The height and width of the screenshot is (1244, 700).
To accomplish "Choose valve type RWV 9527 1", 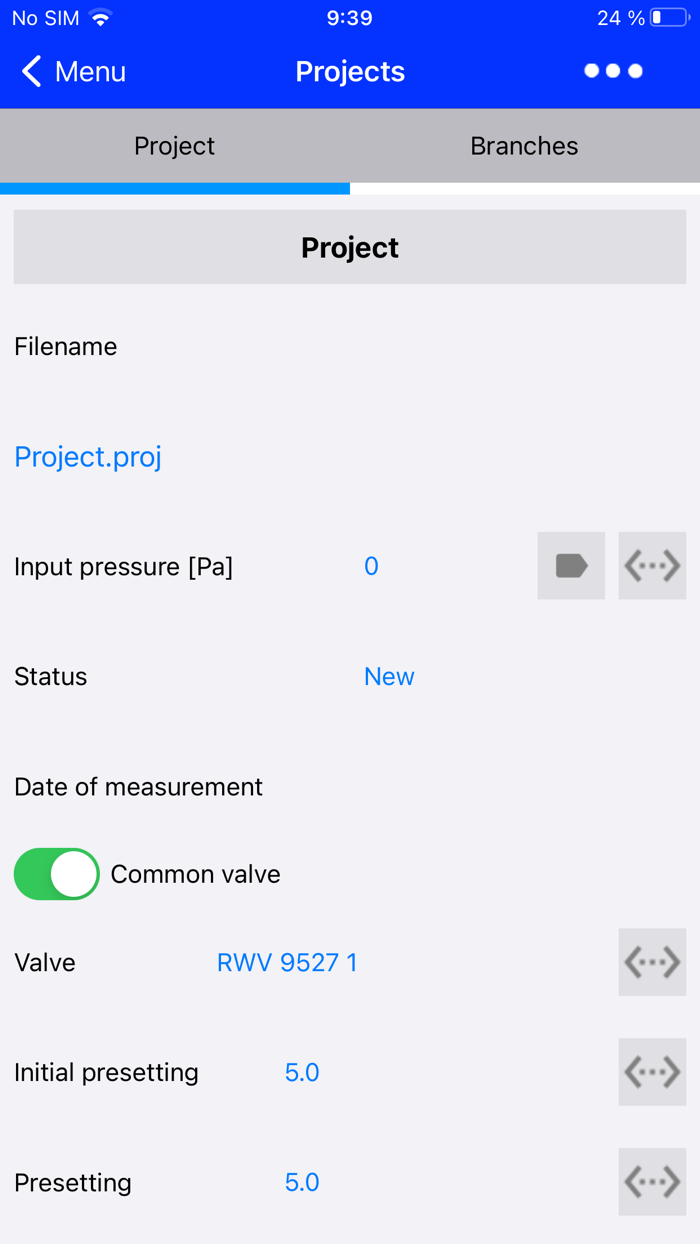I will click(x=287, y=962).
